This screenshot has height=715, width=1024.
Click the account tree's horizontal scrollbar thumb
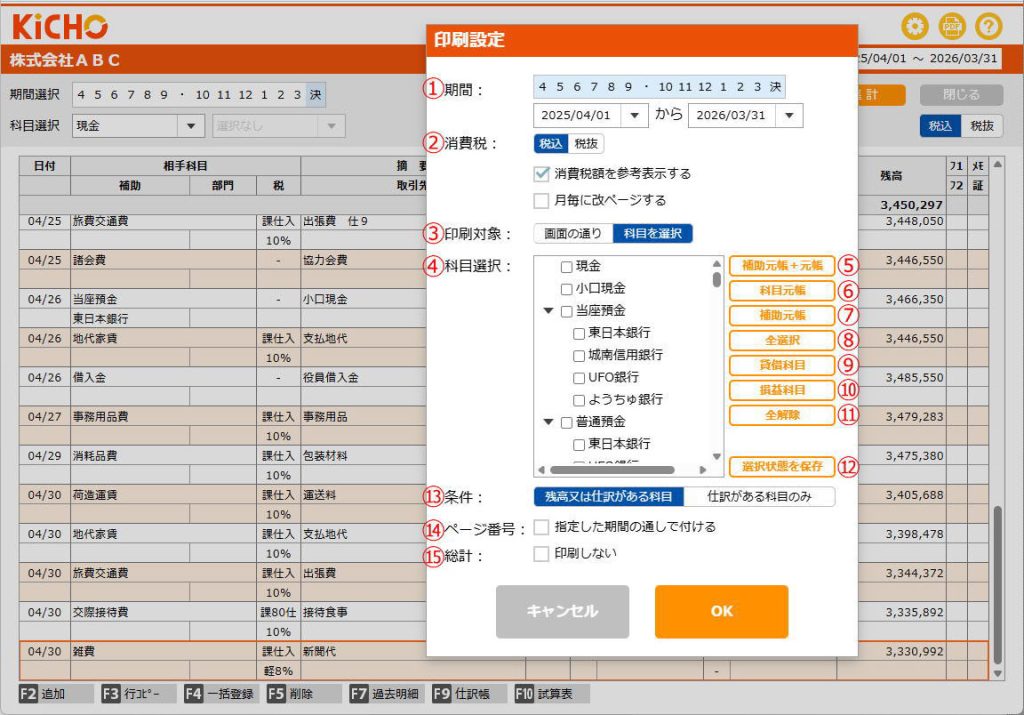(612, 469)
